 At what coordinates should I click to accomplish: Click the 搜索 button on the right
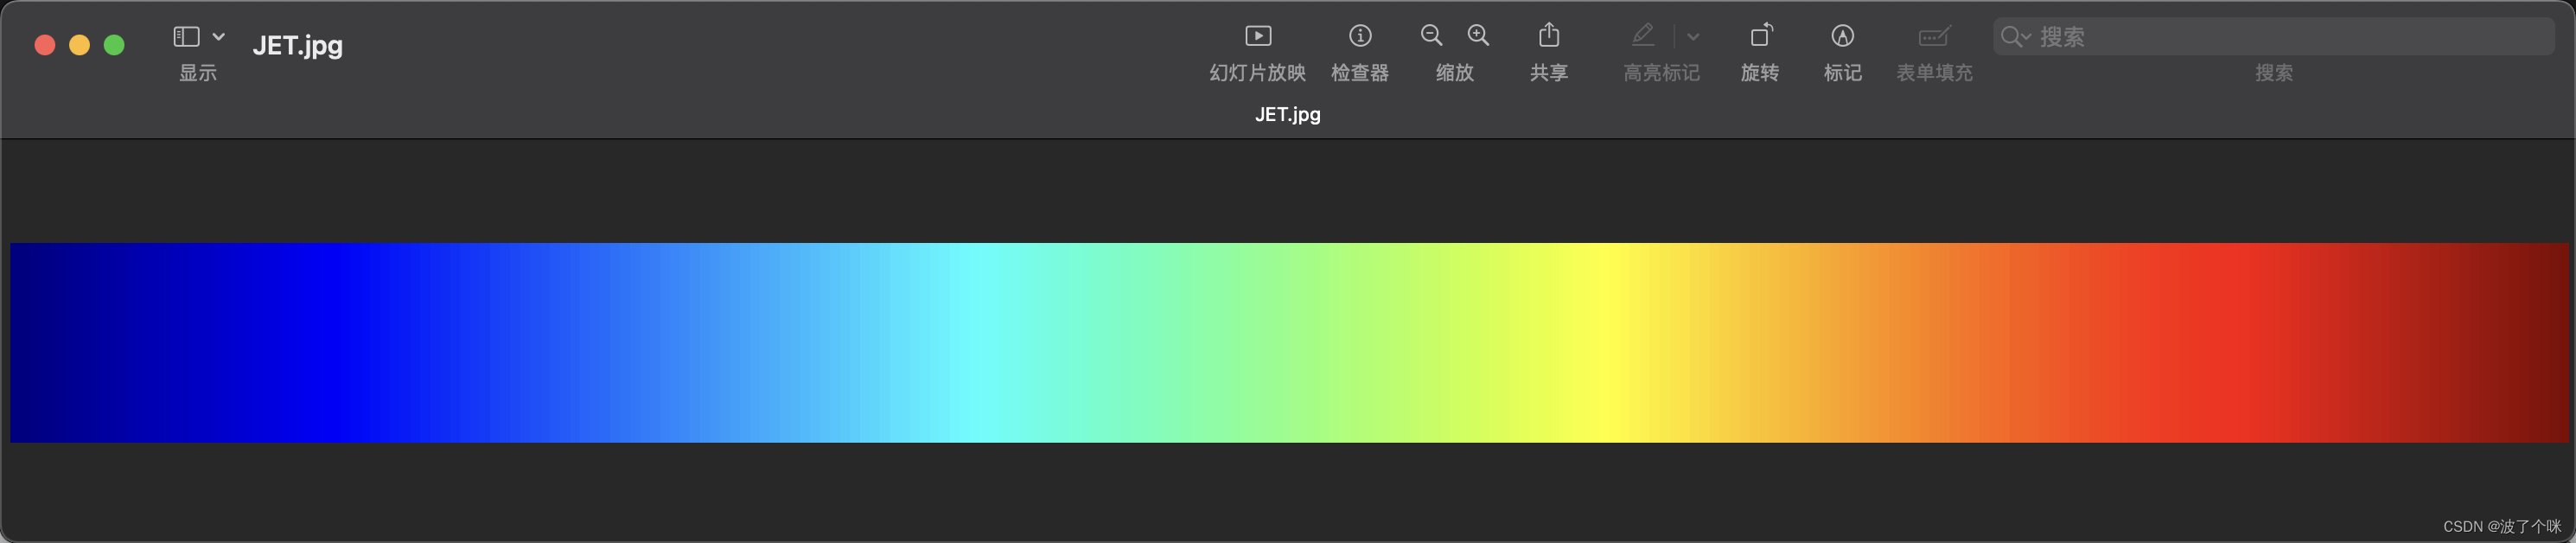[x=2274, y=72]
